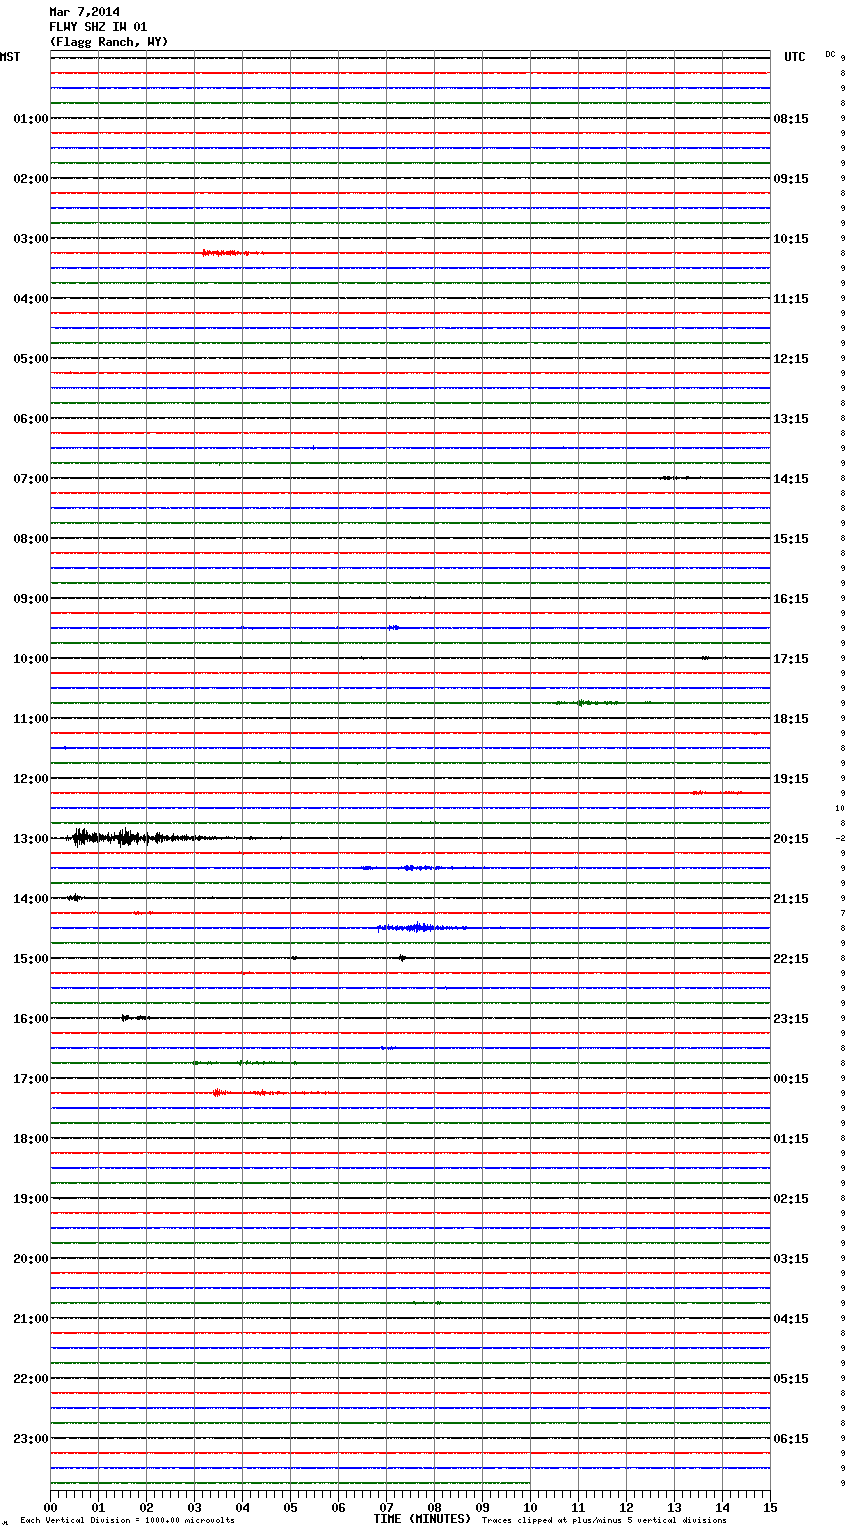Click the "UTC" time zone header
This screenshot has width=850, height=1534.
tap(794, 57)
